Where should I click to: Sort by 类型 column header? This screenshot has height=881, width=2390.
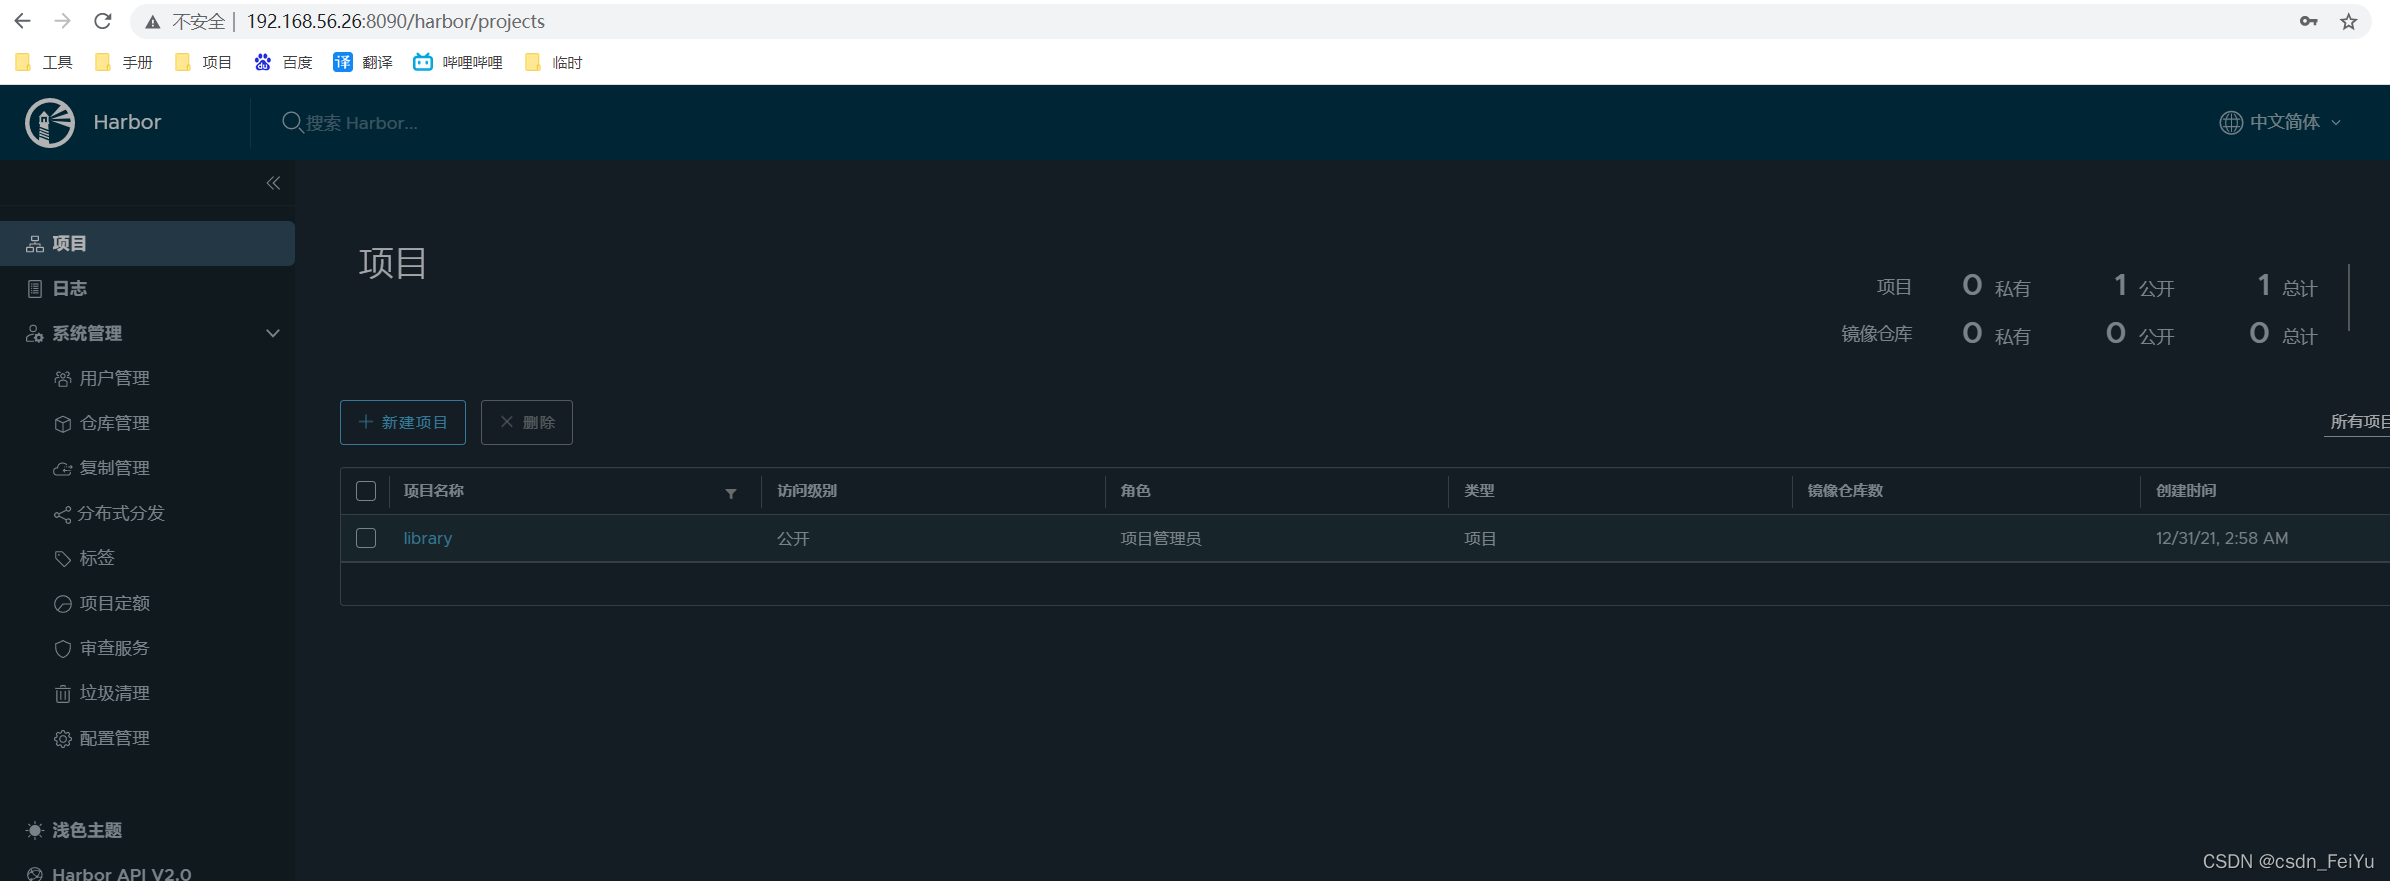point(1479,491)
